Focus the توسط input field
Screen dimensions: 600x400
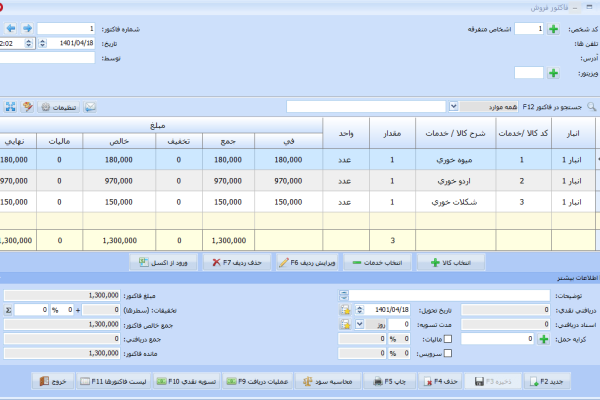point(47,58)
